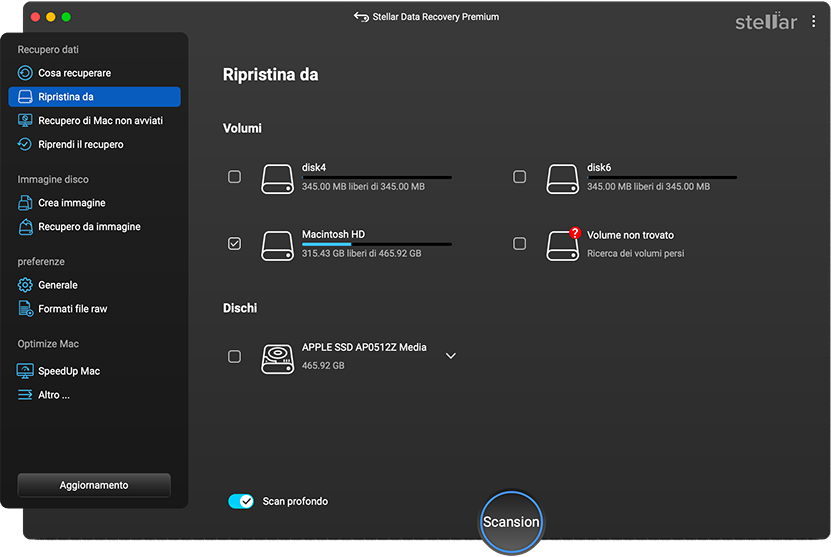This screenshot has height=557, width=831.
Task: Click the back arrow icon in title bar
Action: click(x=361, y=17)
